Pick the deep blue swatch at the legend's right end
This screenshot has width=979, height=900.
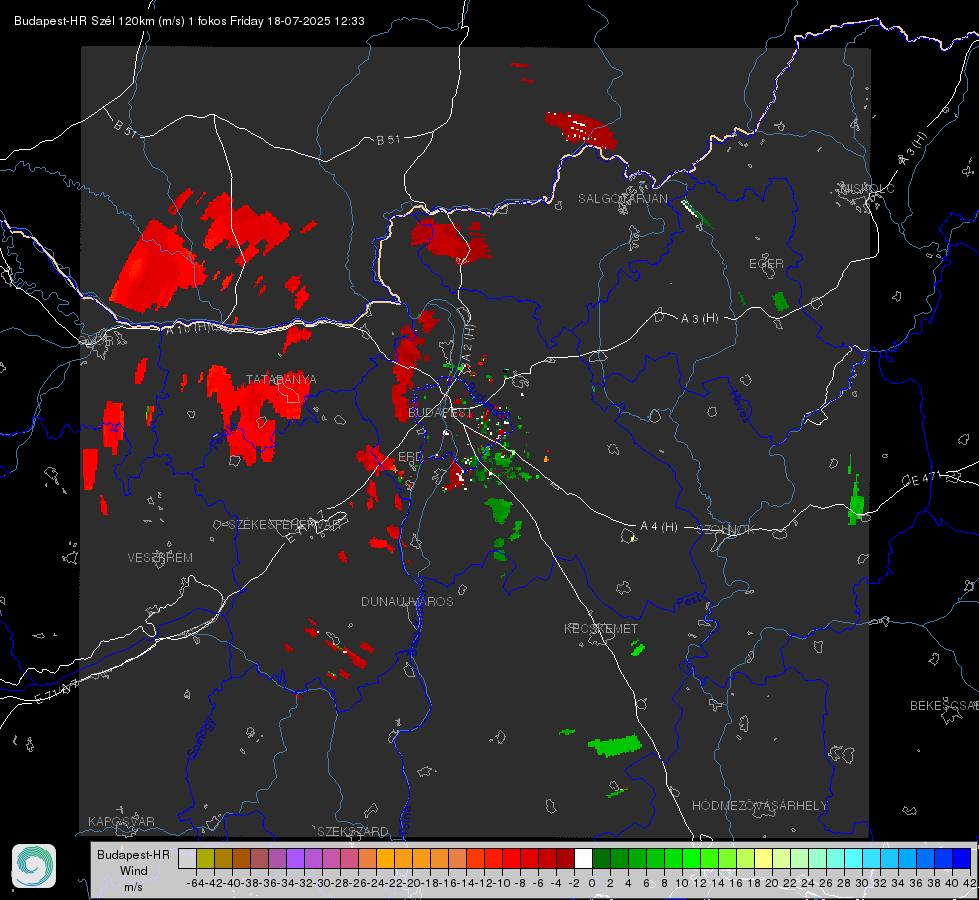[962, 858]
